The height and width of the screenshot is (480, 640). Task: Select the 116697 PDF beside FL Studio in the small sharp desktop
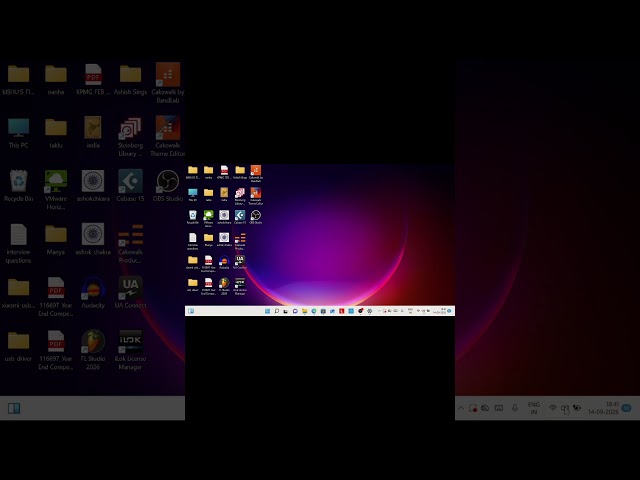click(x=209, y=286)
